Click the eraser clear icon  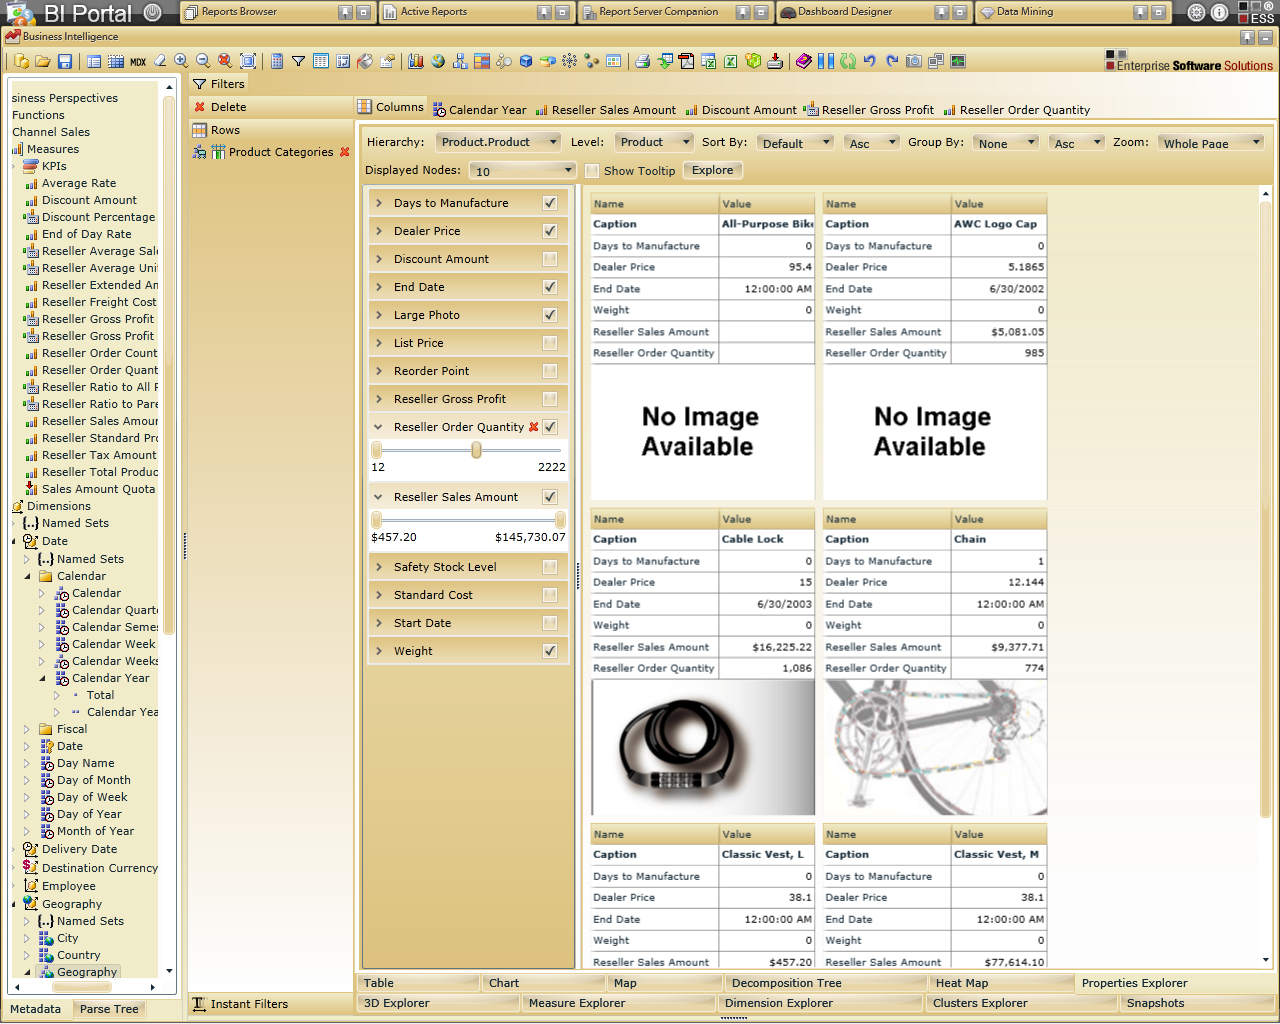pos(160,61)
